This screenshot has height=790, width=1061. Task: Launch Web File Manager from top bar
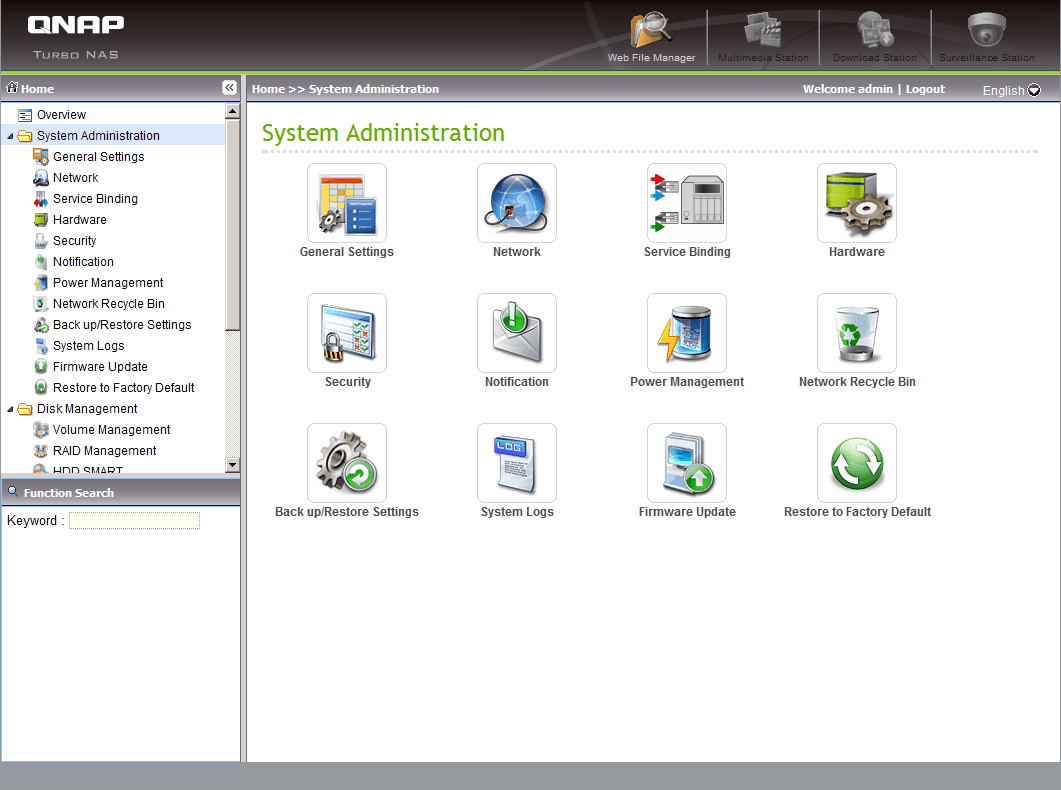pos(651,37)
